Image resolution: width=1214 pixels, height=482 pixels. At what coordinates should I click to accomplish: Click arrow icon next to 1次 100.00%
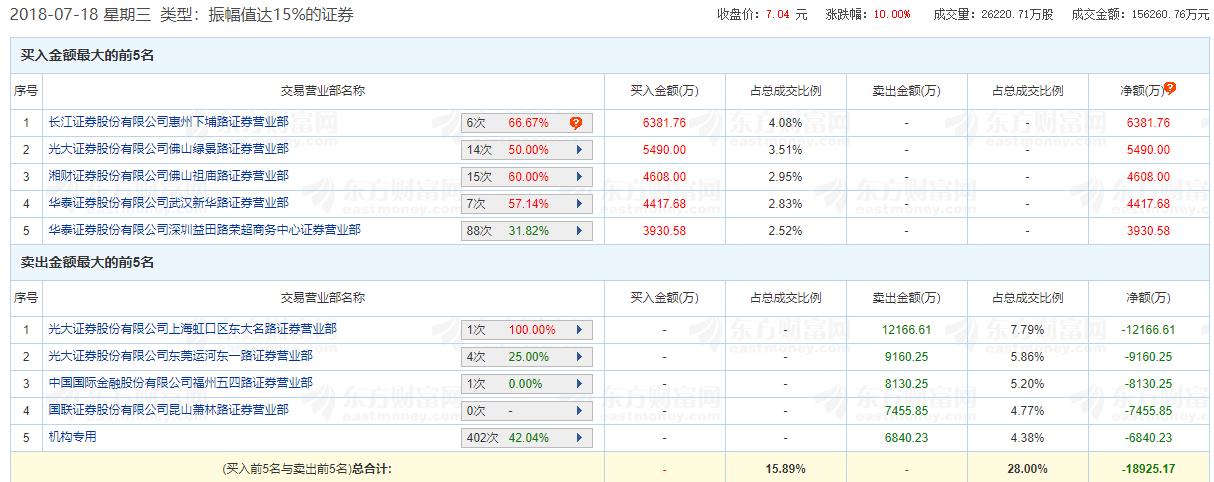pyautogui.click(x=578, y=330)
